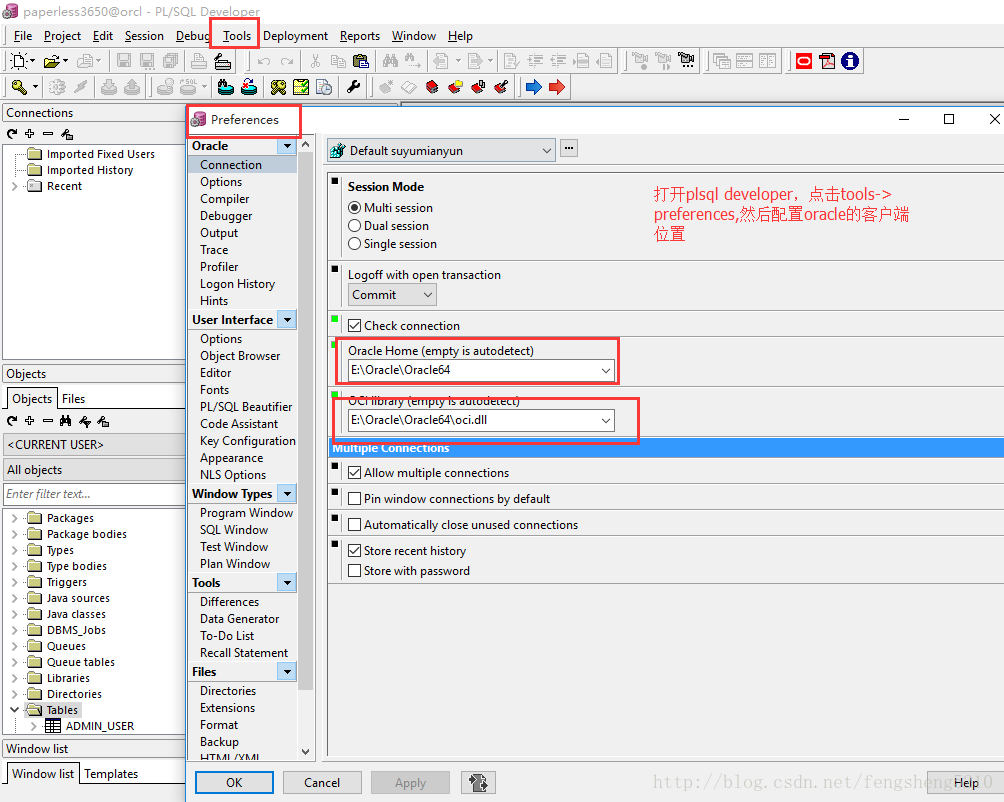Collapse the Tables tree node
The image size is (1004, 802).
15,710
